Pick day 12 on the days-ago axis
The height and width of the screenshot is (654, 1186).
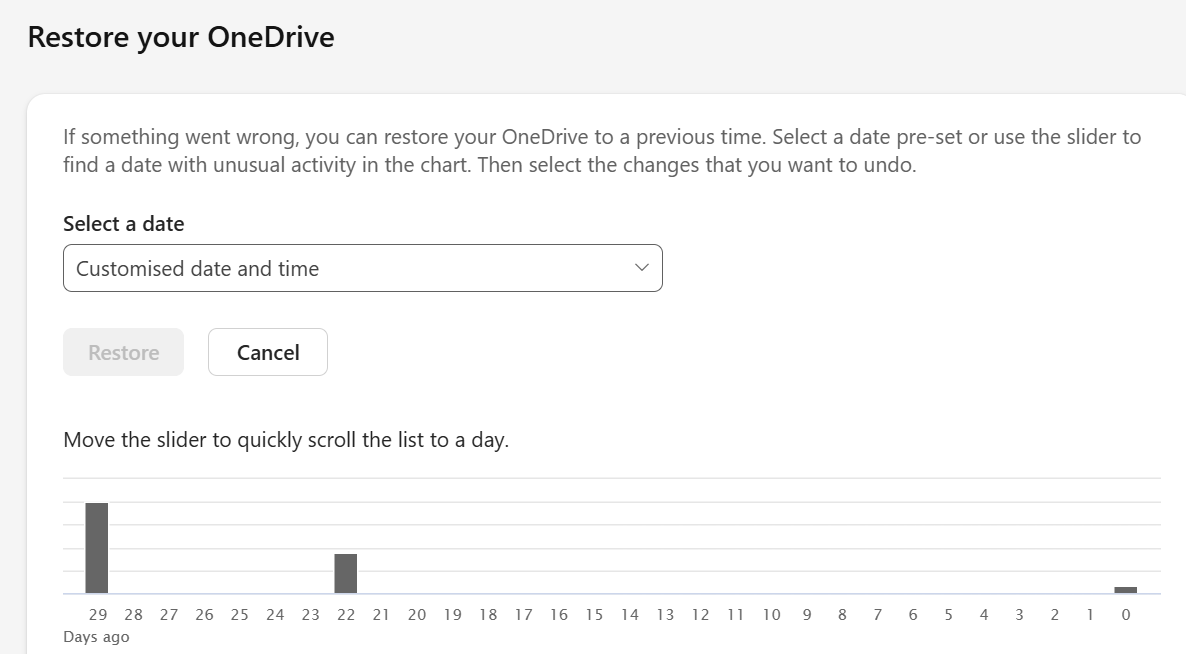[700, 615]
